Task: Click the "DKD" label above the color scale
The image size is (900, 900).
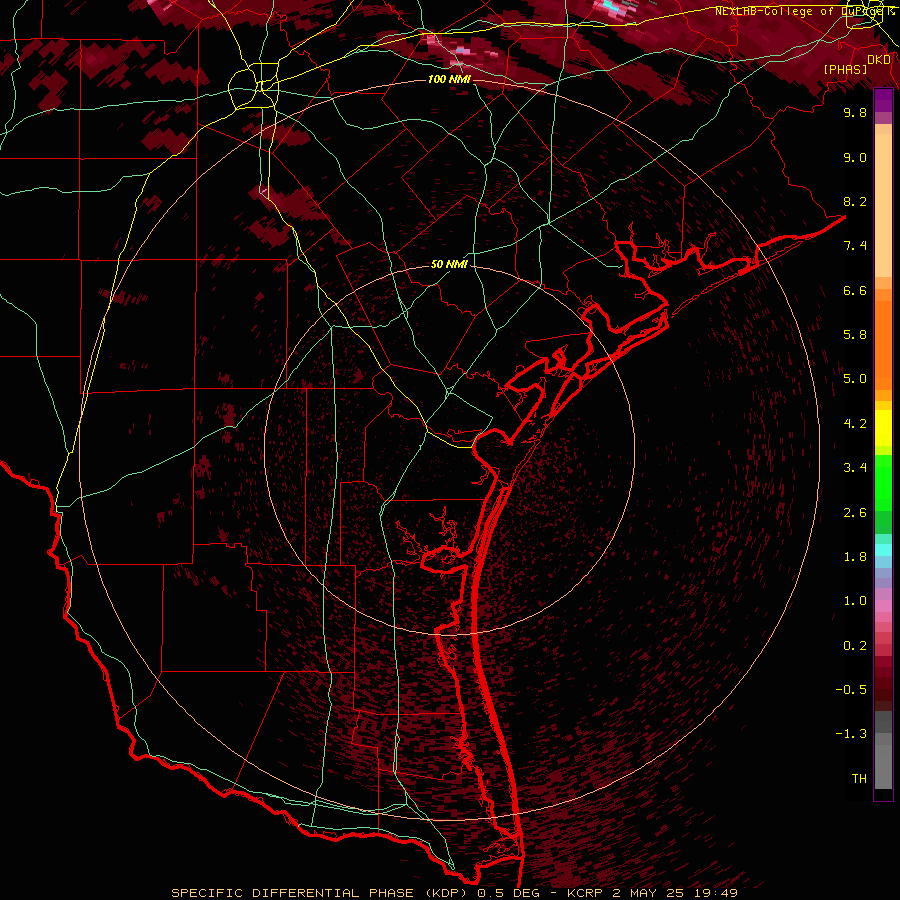Action: [879, 60]
